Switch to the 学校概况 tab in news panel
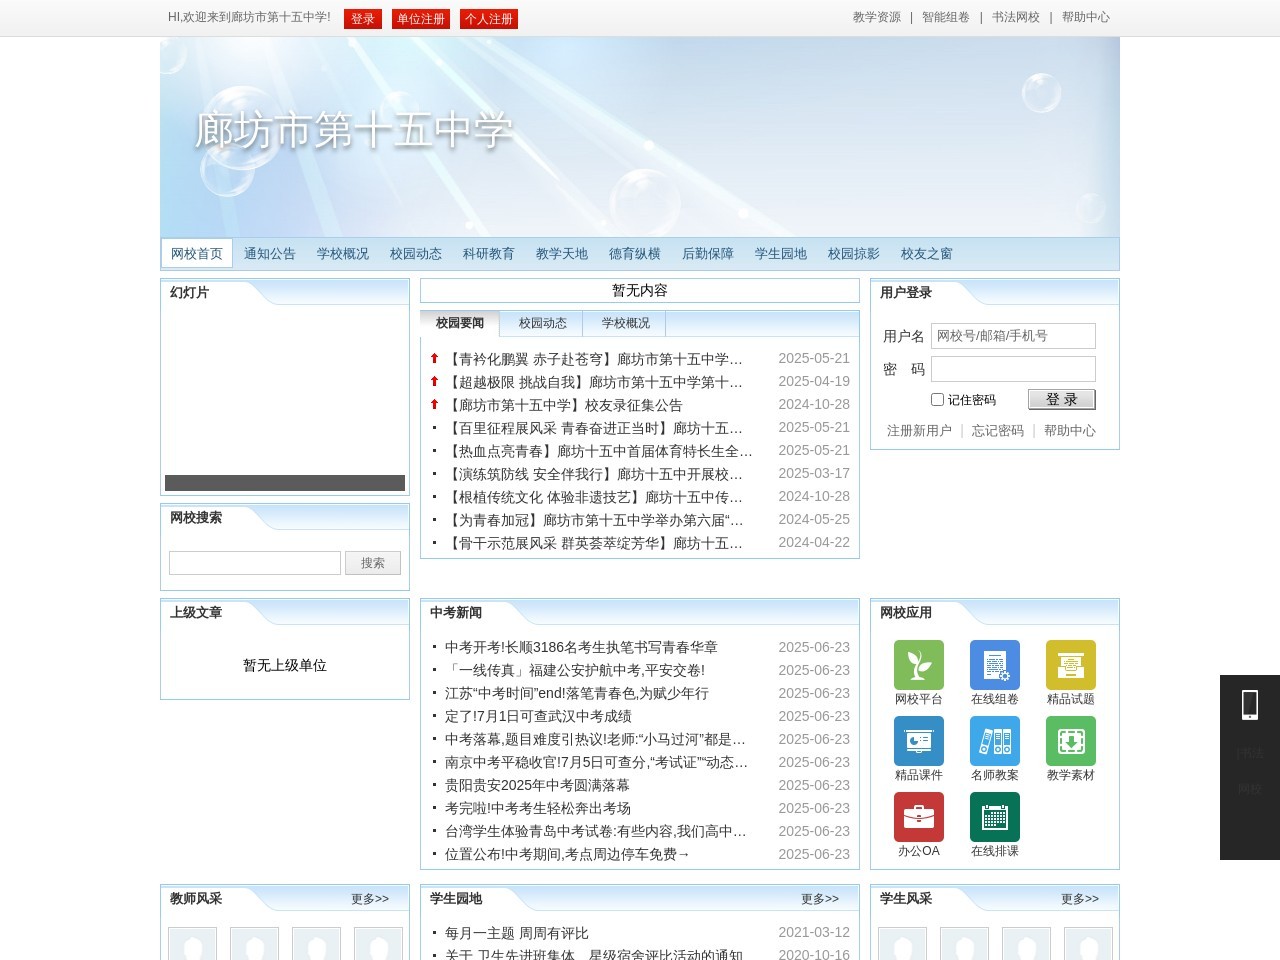This screenshot has width=1280, height=960. click(626, 323)
